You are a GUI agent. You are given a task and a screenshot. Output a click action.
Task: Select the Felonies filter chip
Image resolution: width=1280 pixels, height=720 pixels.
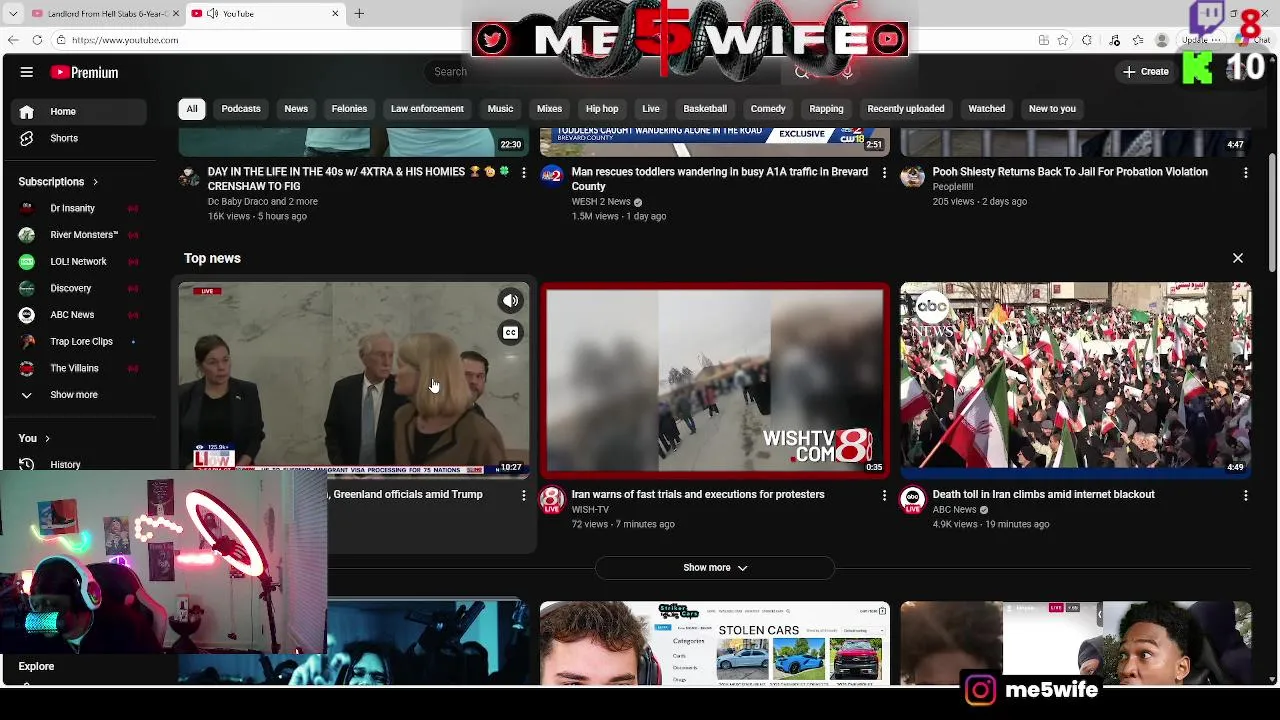click(x=349, y=108)
